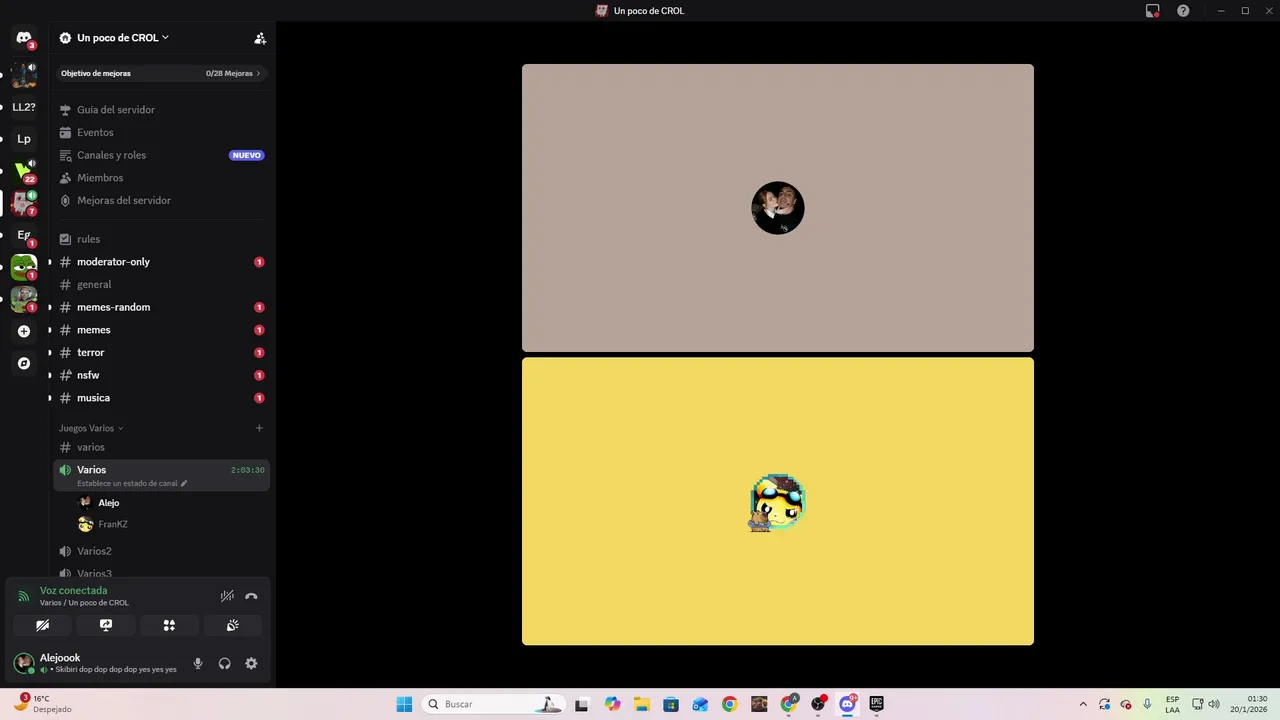1280x720 pixels.
Task: Toggle noise suppression icon in voice panel
Action: [x=227, y=596]
